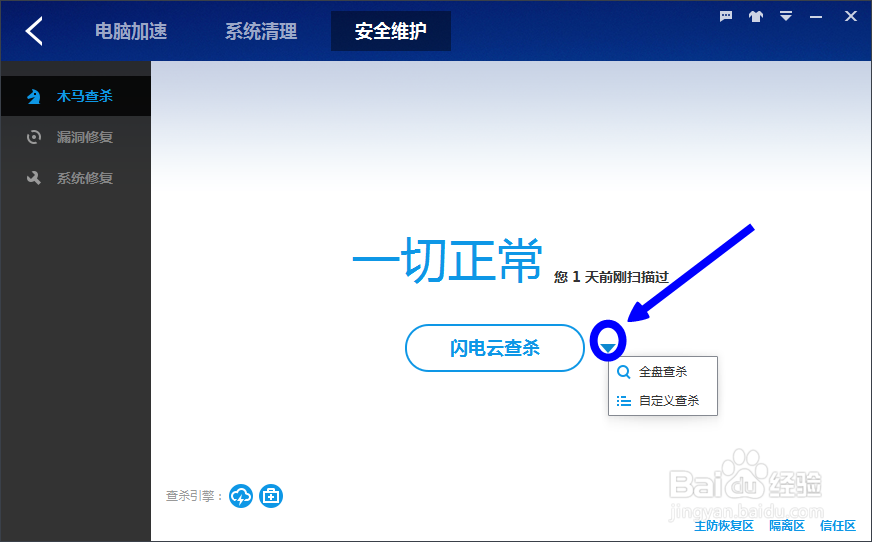Select 漏洞修复 in the sidebar
872x542 pixels.
(x=76, y=137)
